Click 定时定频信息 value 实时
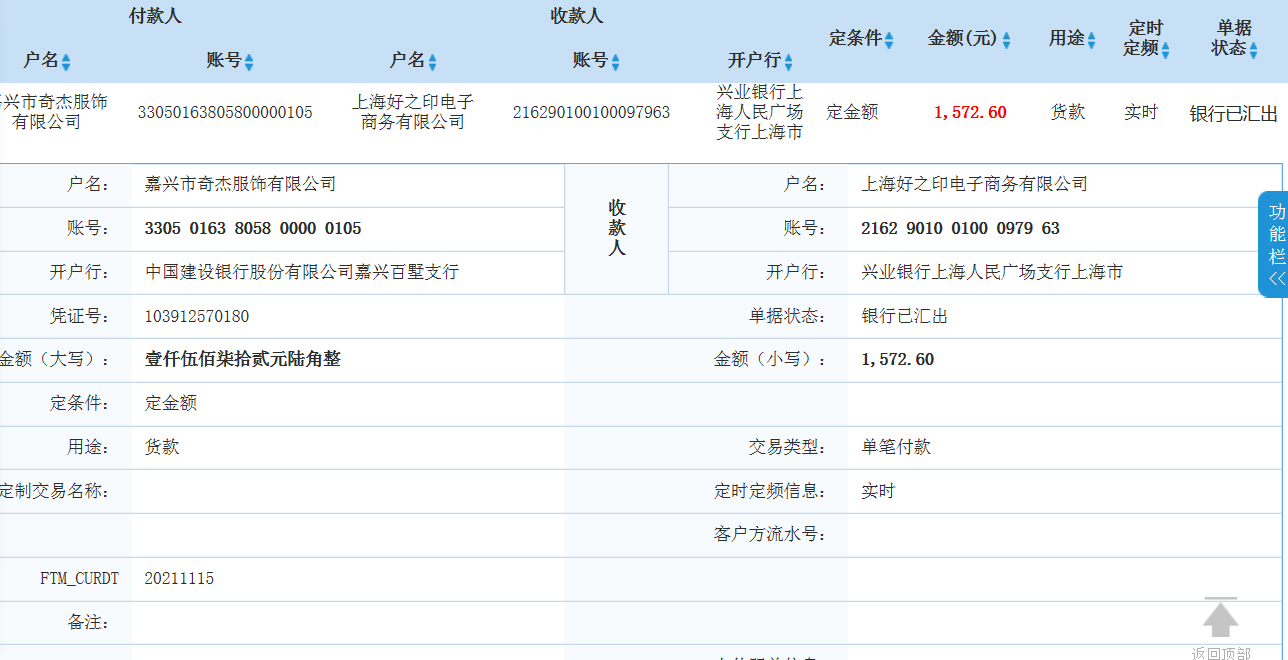Viewport: 1288px width, 660px height. (x=879, y=491)
